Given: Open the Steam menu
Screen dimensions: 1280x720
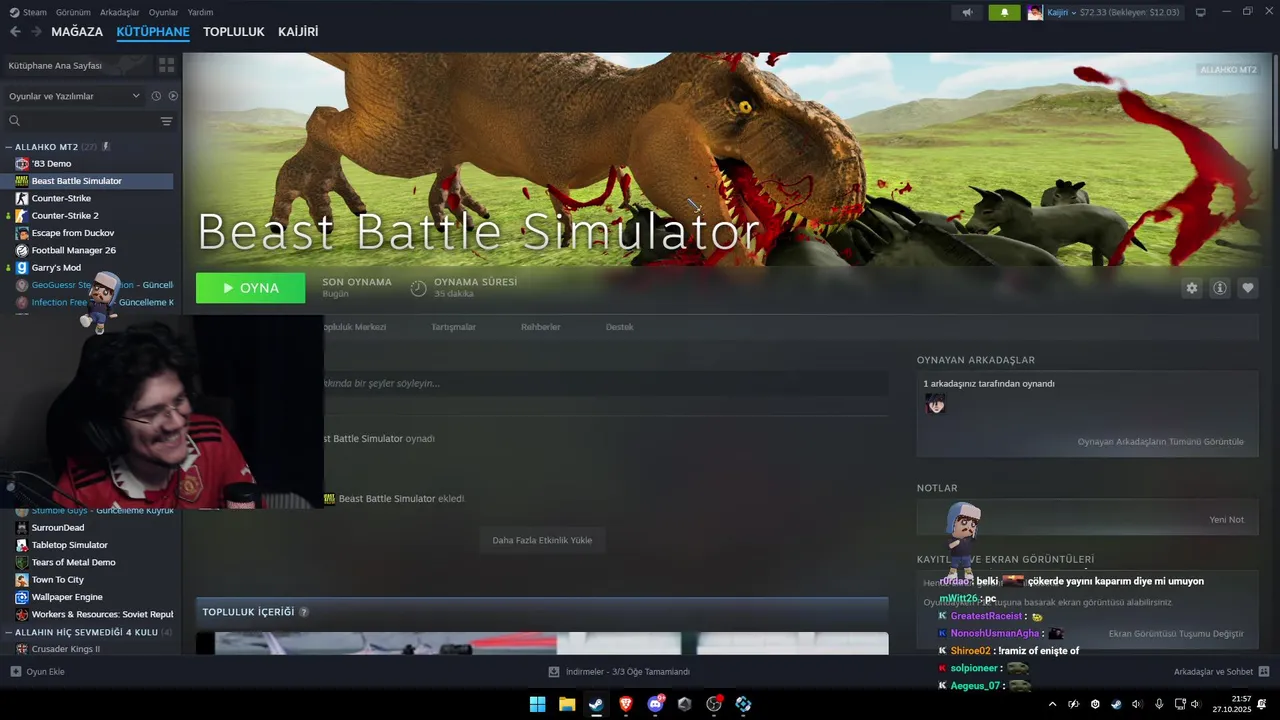Looking at the screenshot, I should [x=28, y=12].
